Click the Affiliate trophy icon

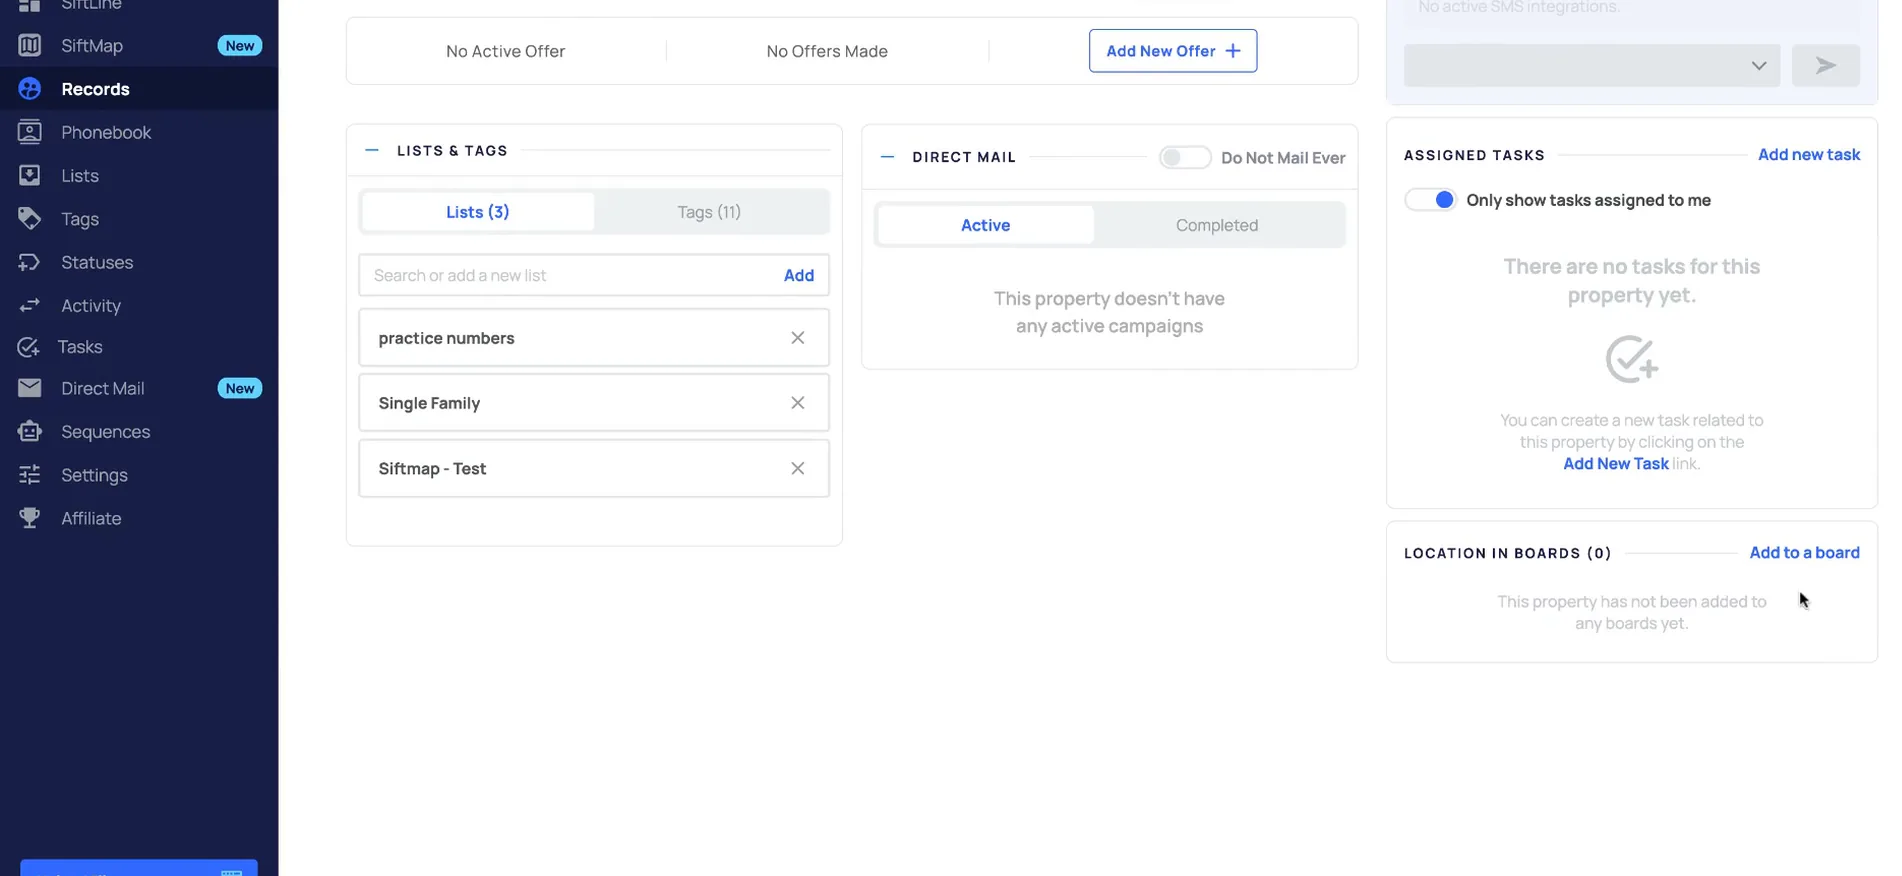pyautogui.click(x=30, y=518)
